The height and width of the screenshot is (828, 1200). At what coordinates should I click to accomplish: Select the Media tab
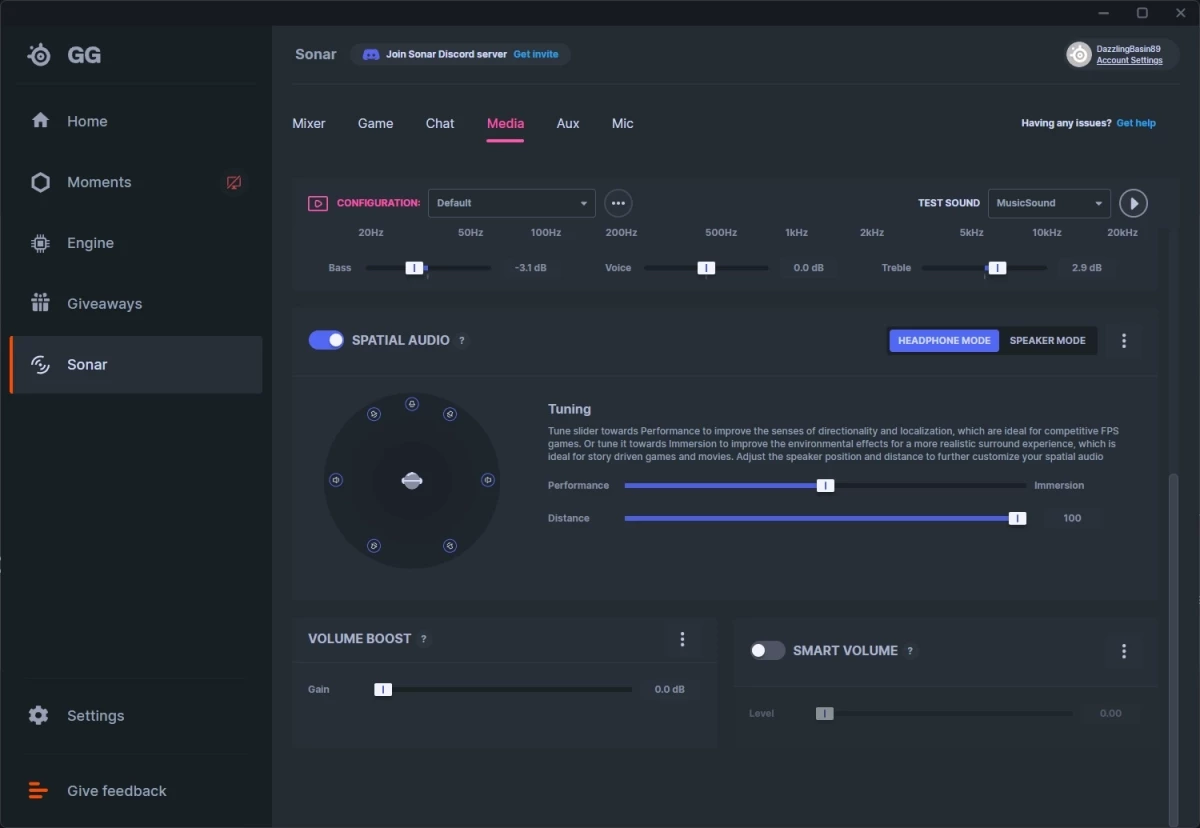[505, 124]
